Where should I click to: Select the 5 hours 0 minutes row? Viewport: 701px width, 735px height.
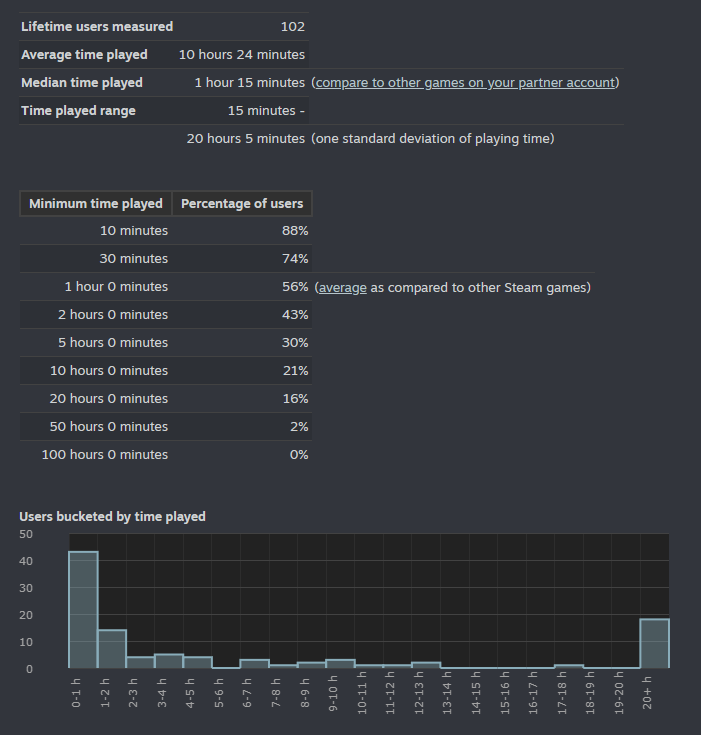[166, 343]
